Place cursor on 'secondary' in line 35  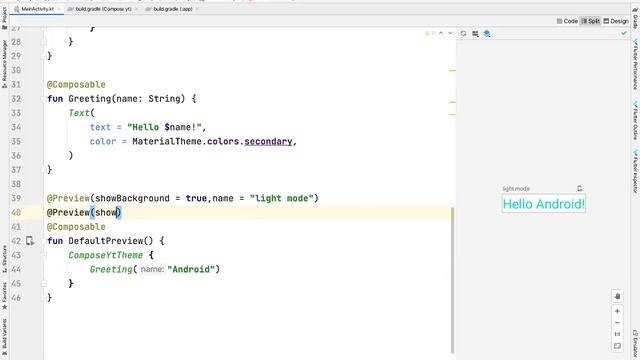268,141
